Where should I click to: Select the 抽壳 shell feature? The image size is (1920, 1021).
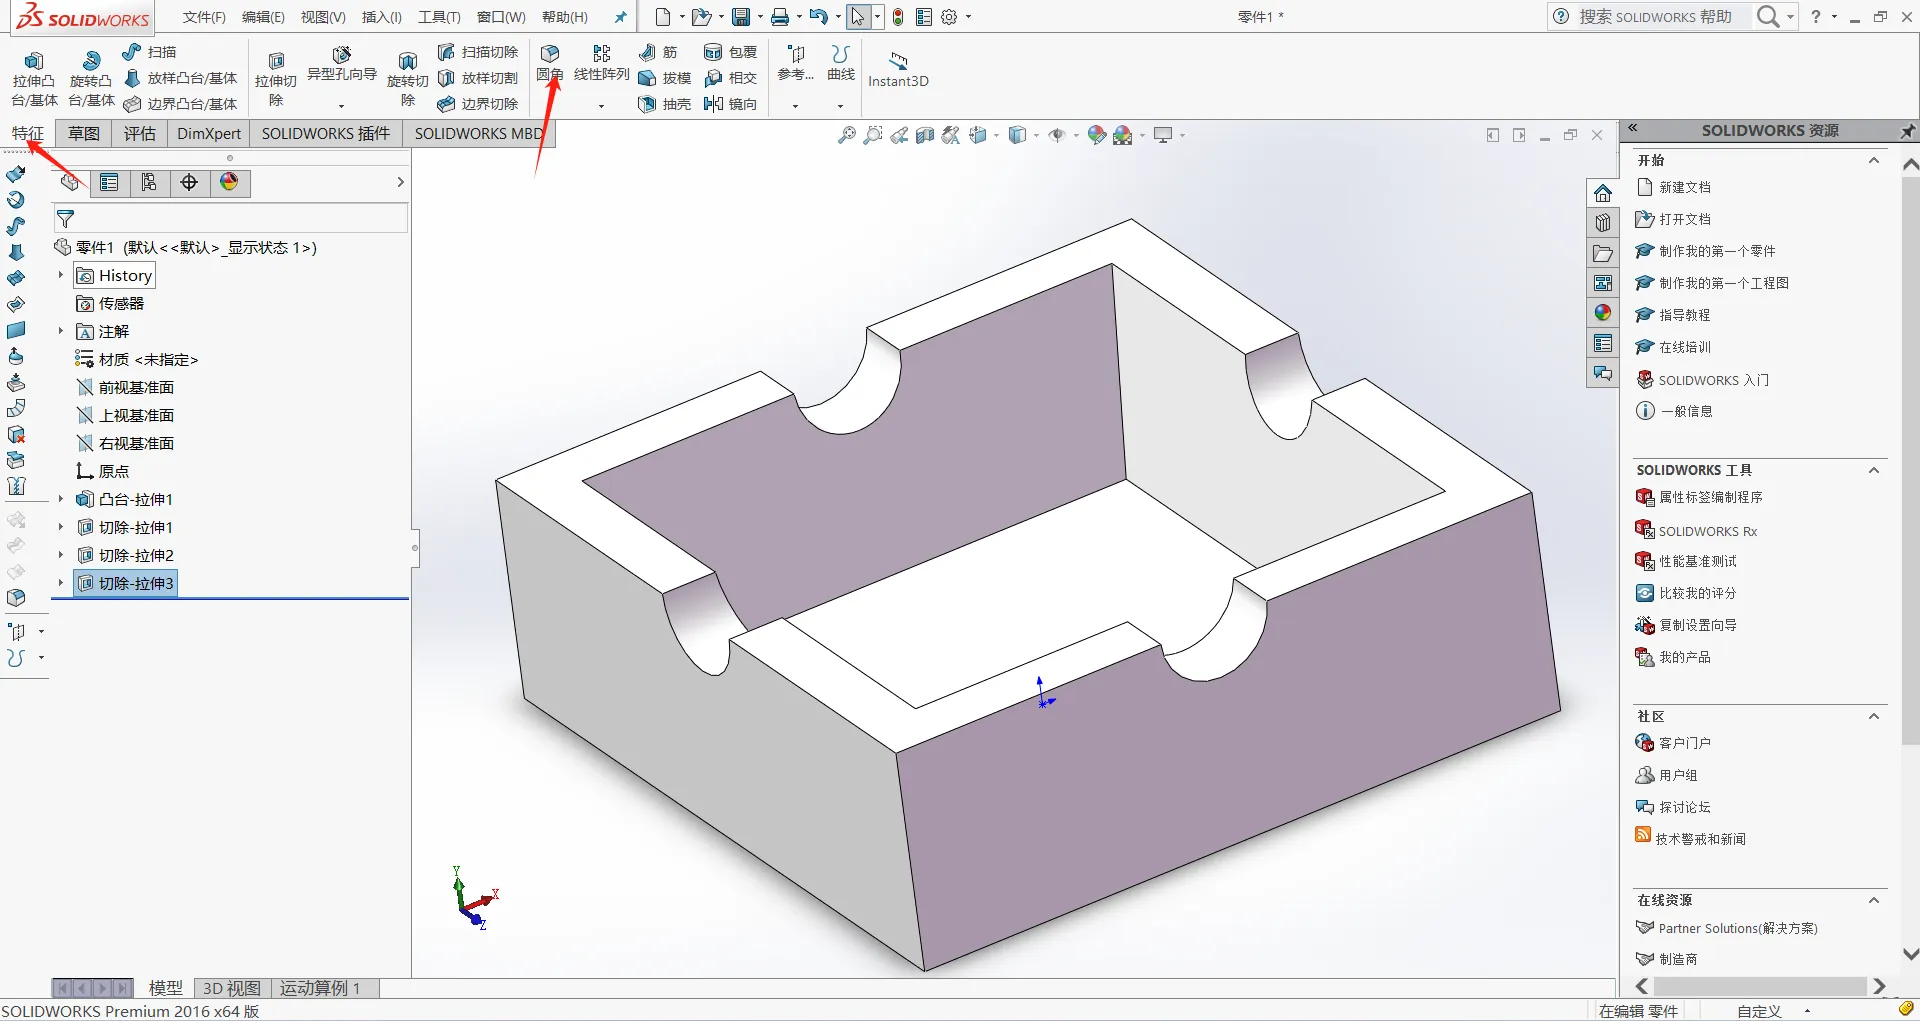tap(665, 104)
